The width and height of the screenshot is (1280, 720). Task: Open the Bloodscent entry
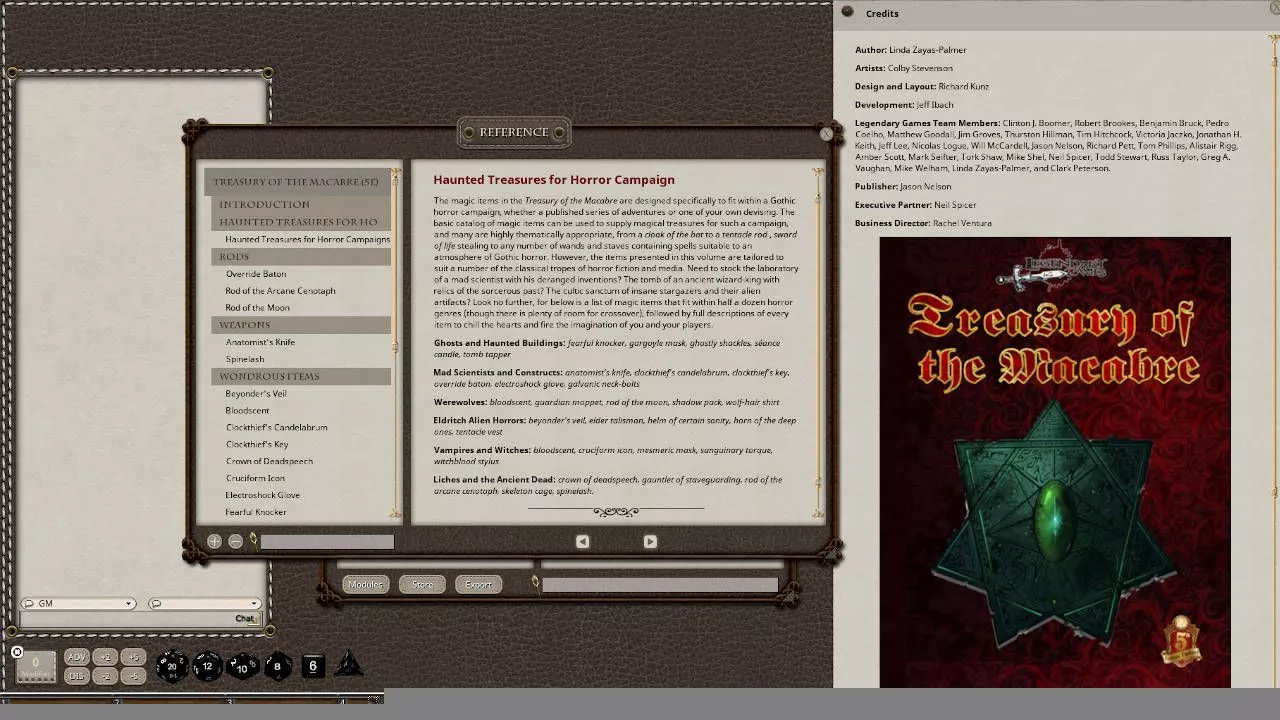(x=247, y=410)
